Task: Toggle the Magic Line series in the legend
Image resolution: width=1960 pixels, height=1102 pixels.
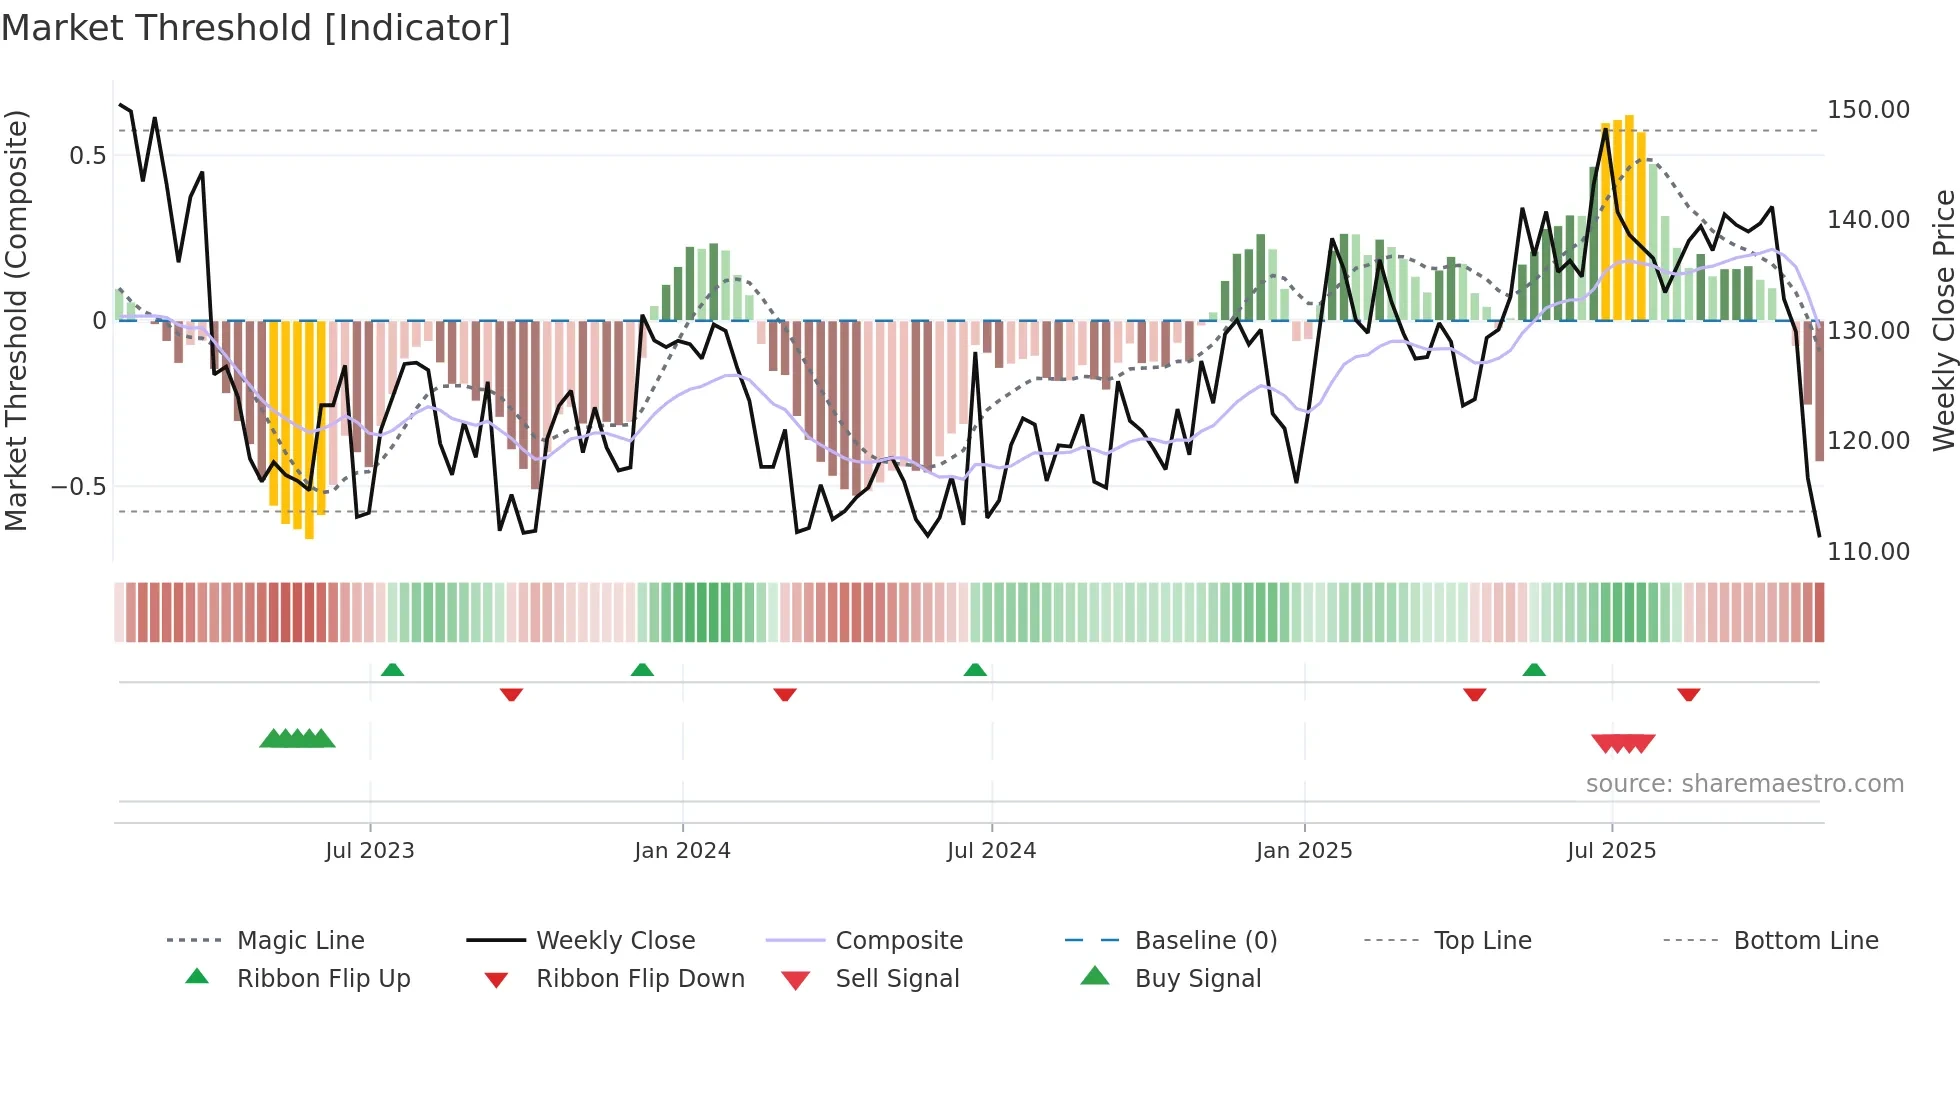Action: (300, 940)
